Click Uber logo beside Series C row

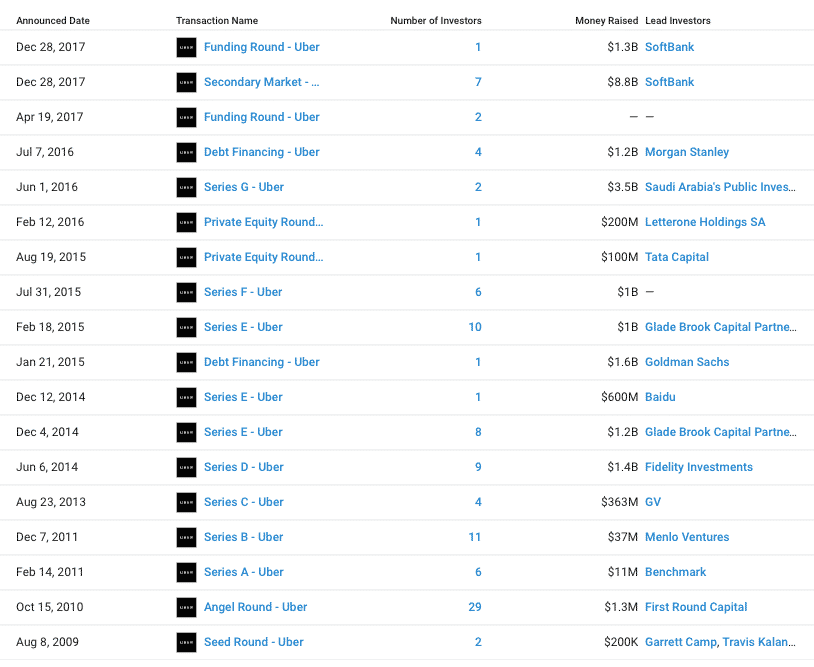[x=186, y=502]
